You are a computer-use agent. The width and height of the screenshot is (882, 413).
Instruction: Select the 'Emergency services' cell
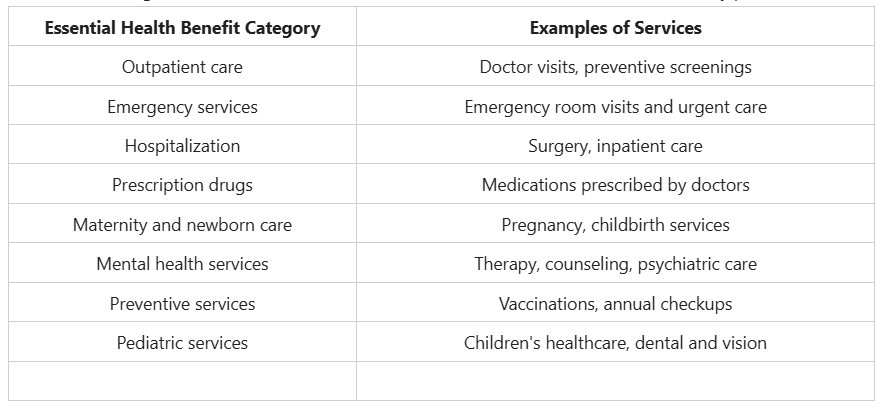click(182, 107)
